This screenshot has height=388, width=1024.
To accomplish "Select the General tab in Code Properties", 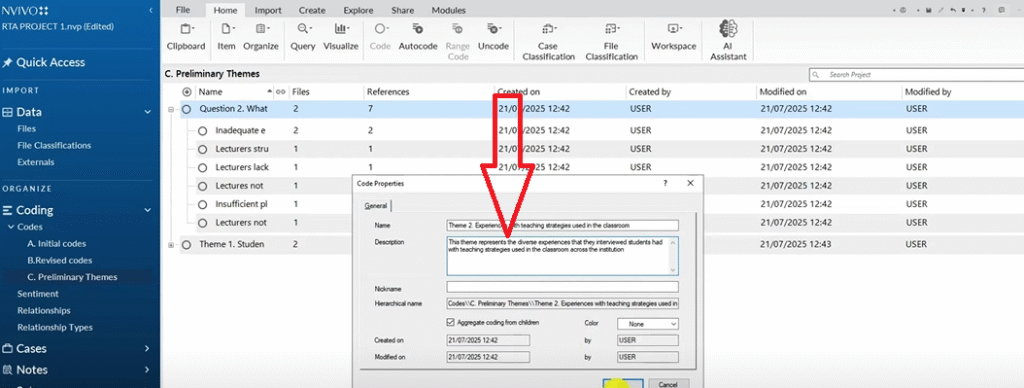I will point(376,206).
